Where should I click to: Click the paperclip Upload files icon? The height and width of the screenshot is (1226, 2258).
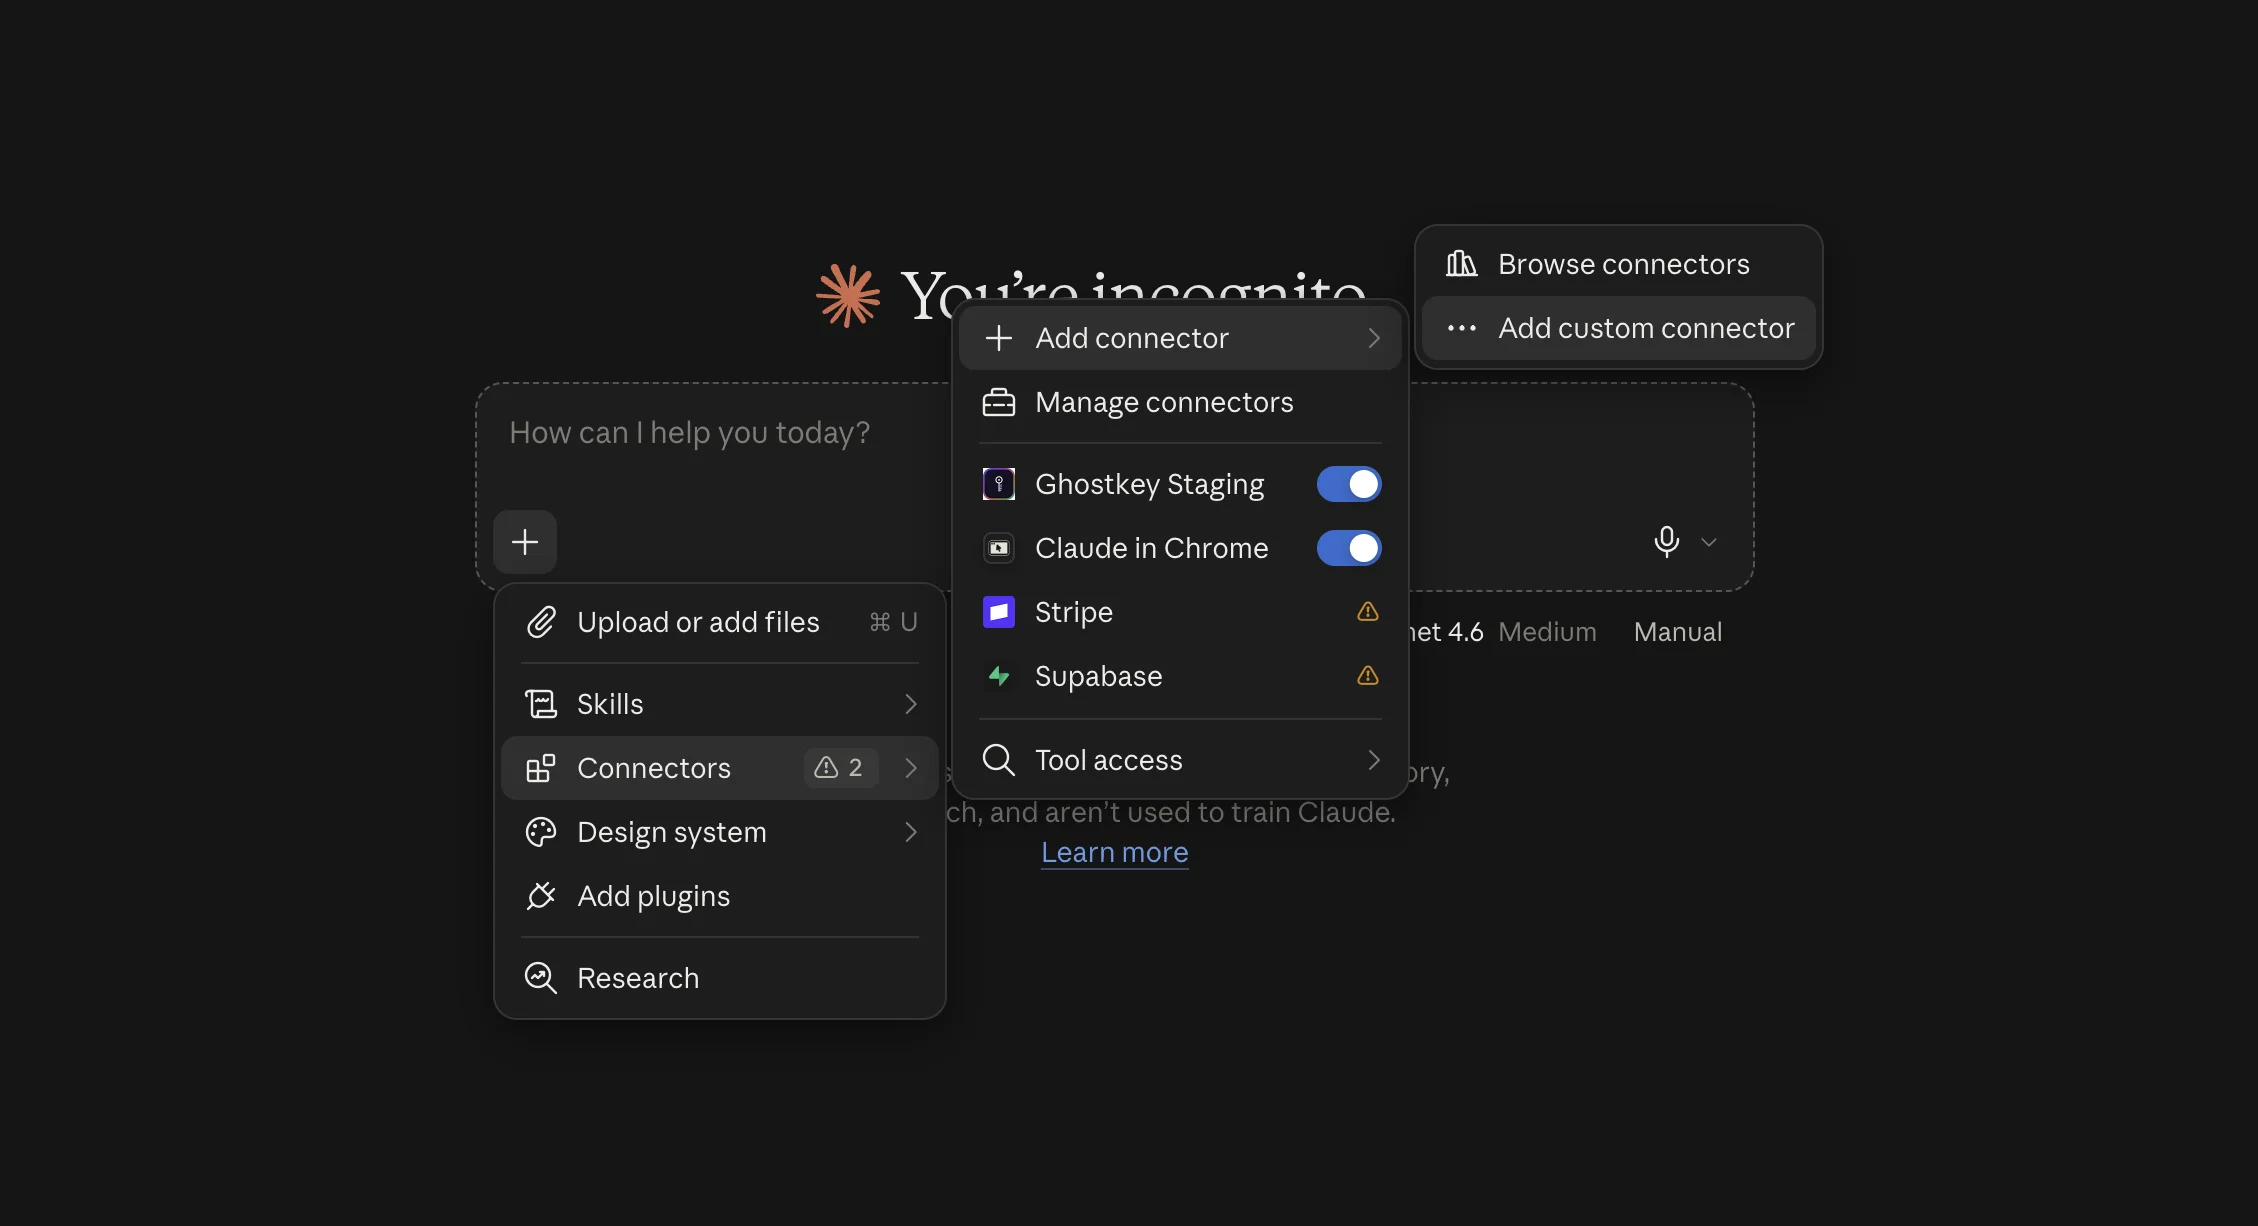(x=541, y=622)
